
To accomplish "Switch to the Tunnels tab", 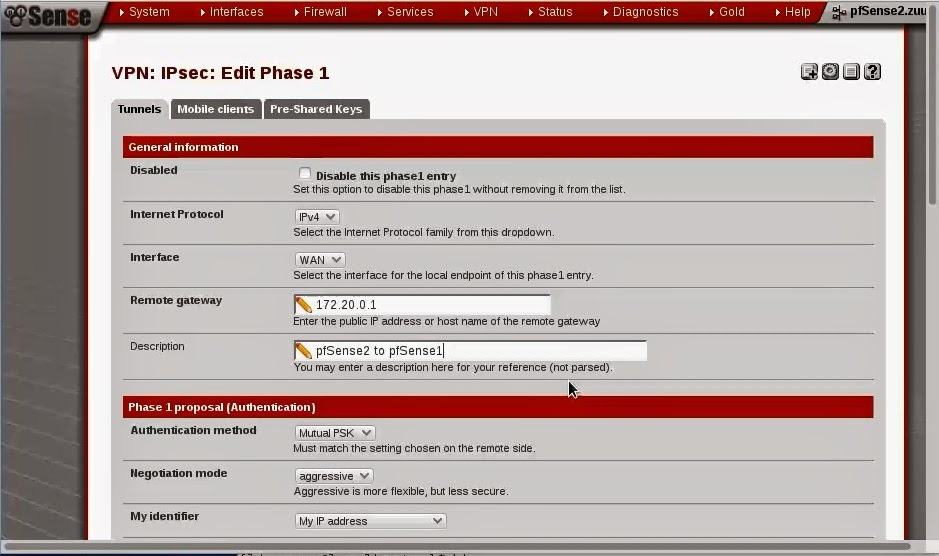I will pos(140,109).
